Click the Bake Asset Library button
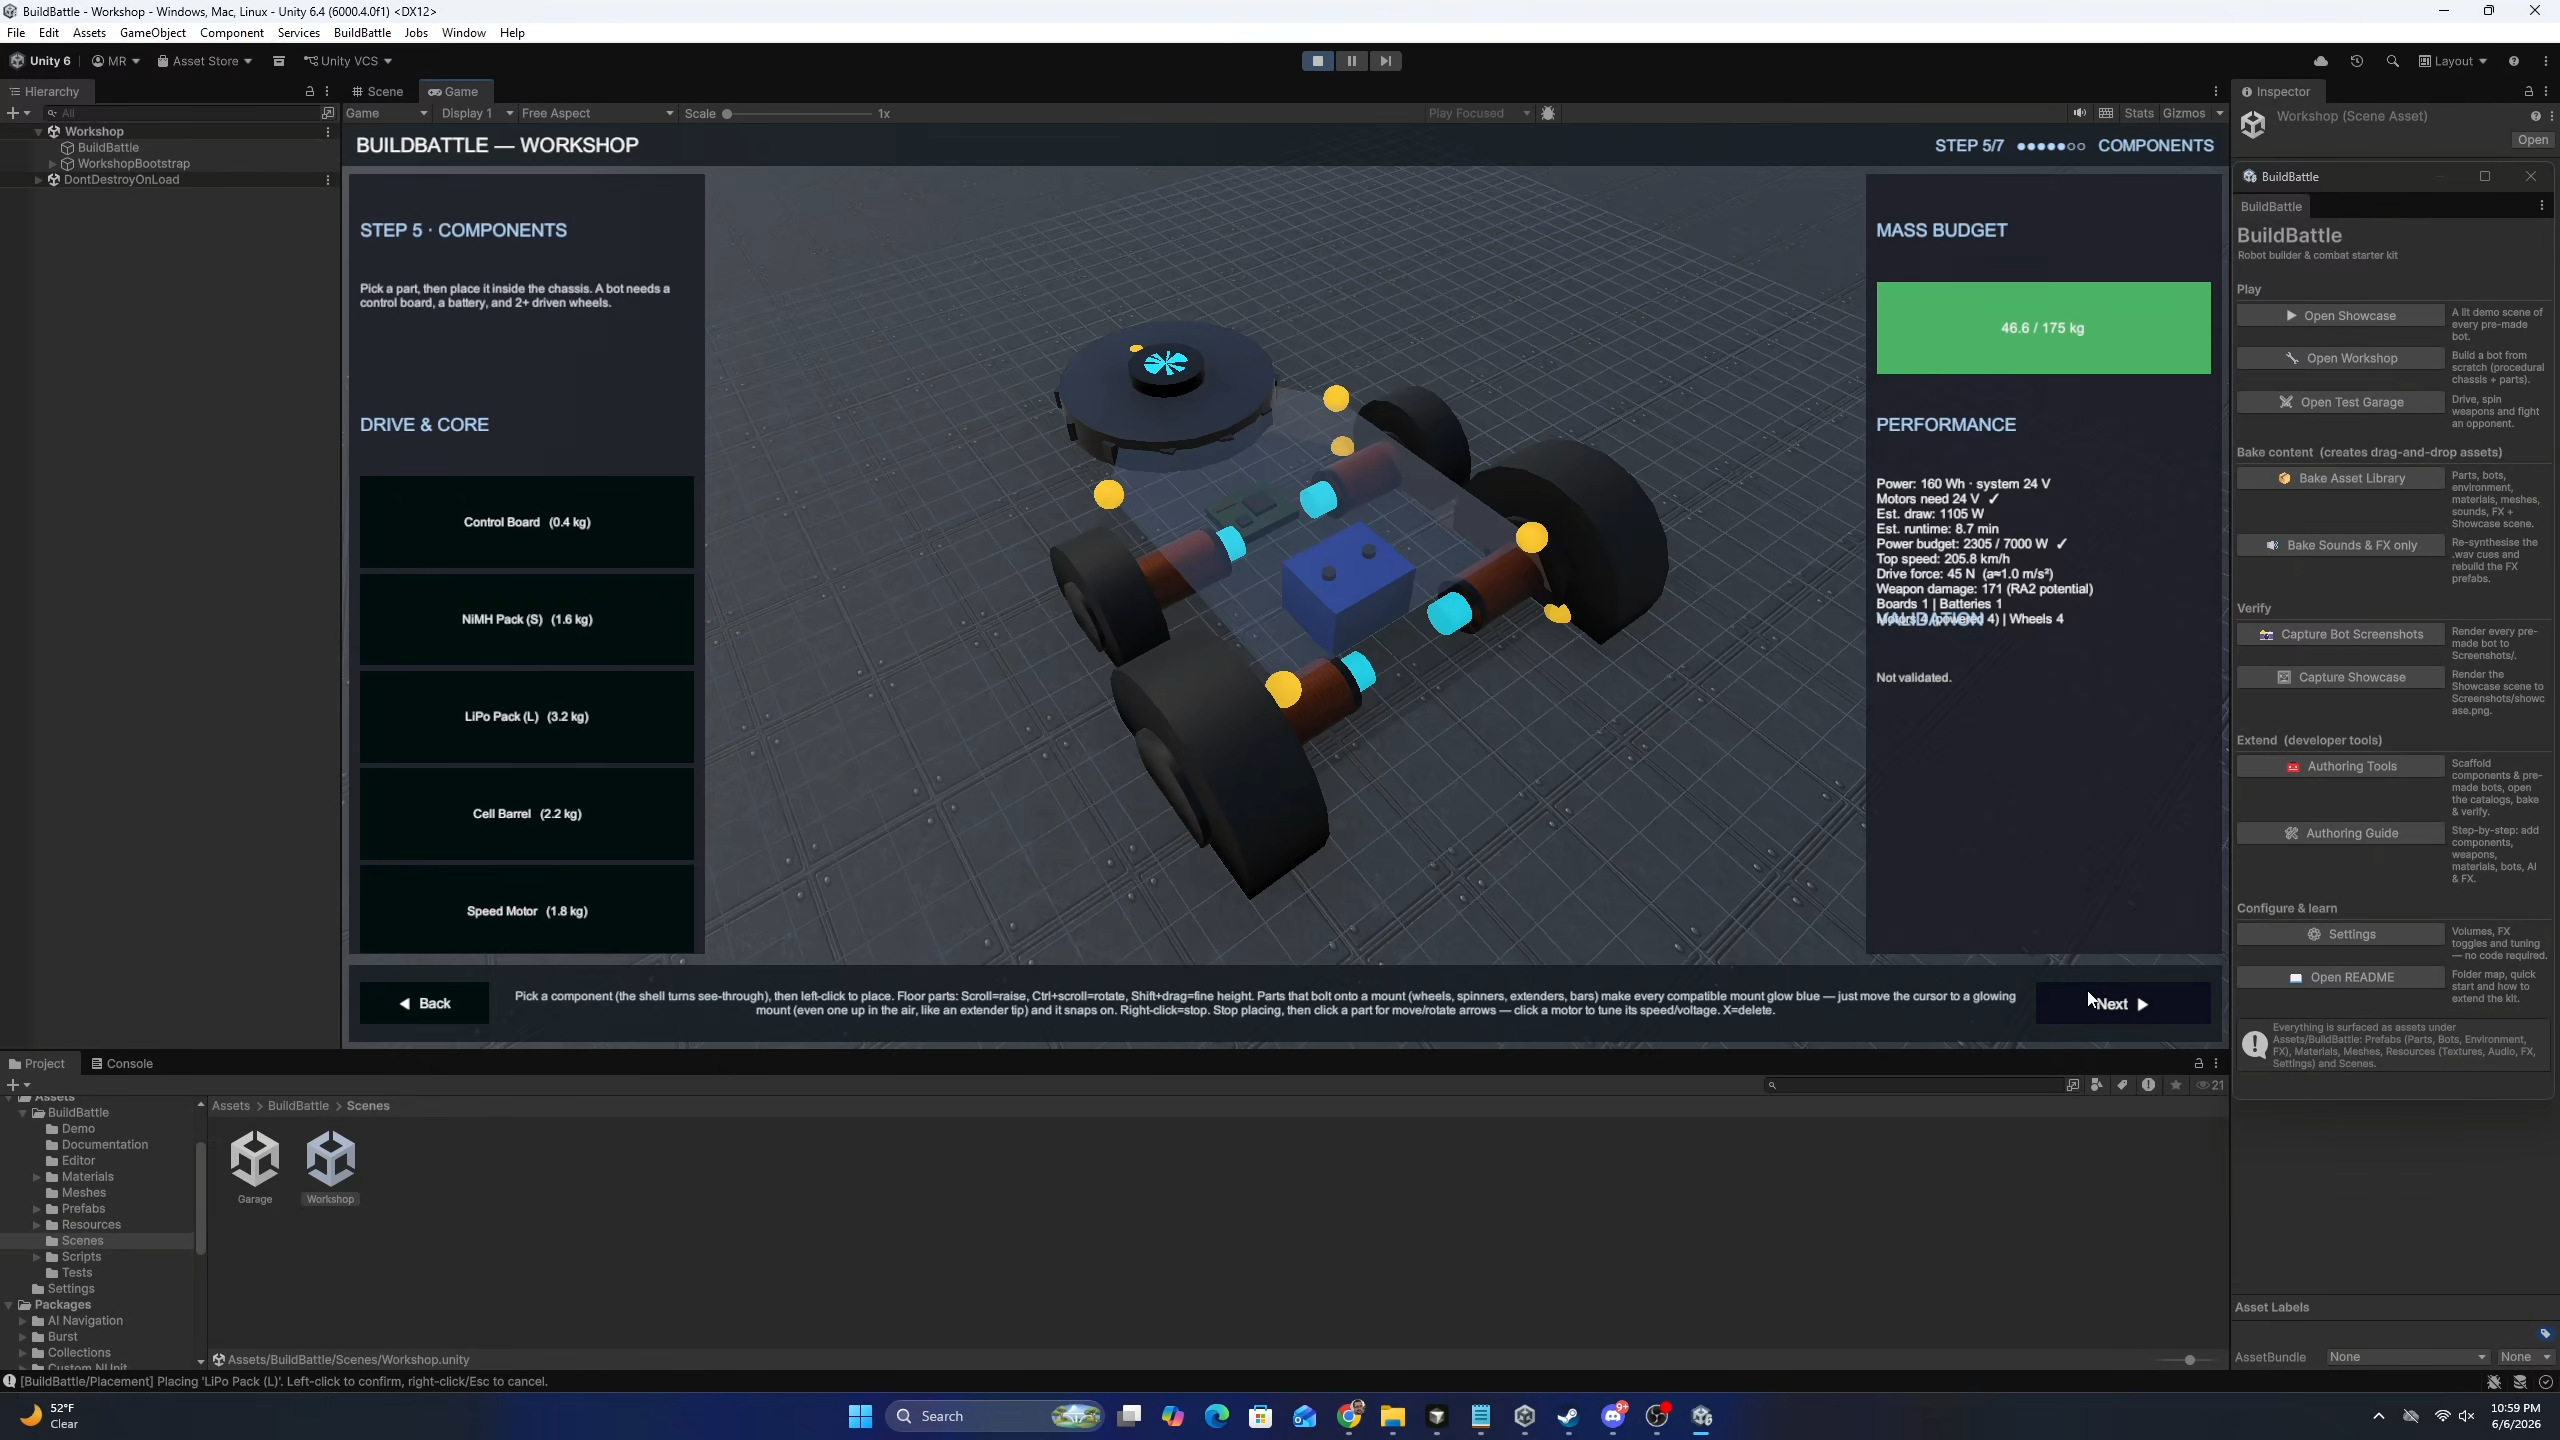The width and height of the screenshot is (2560, 1440). (2340, 478)
